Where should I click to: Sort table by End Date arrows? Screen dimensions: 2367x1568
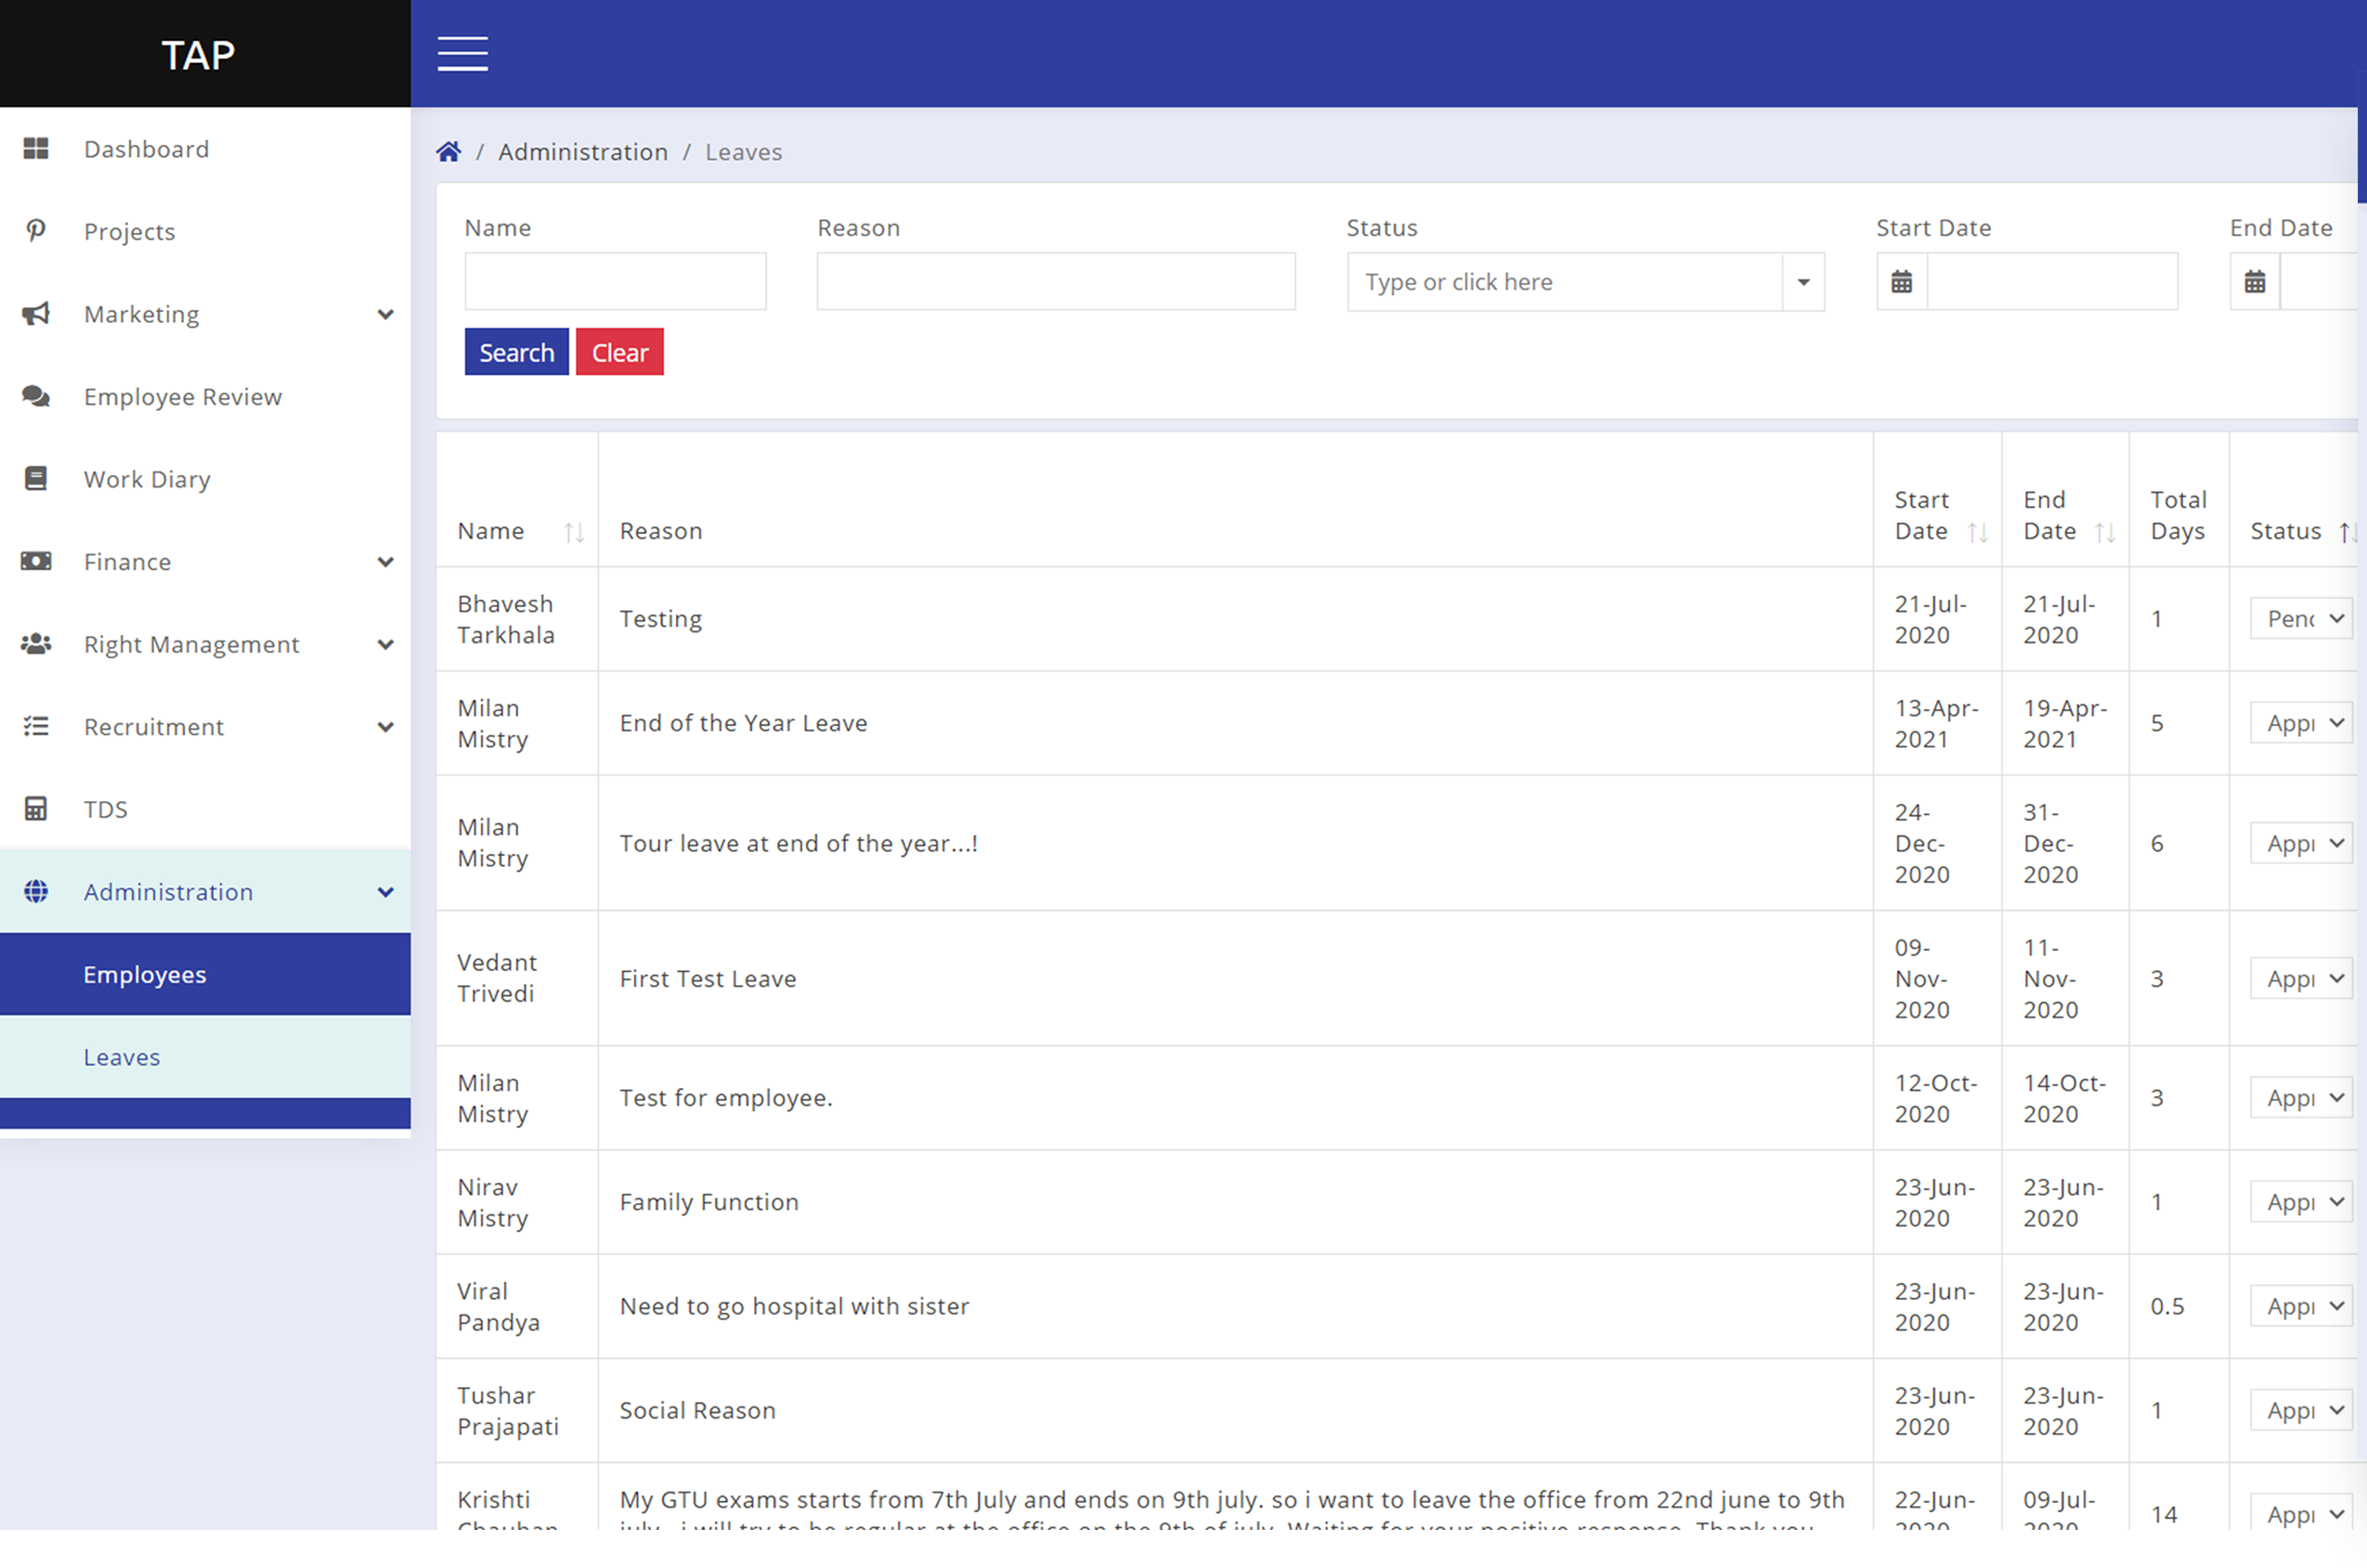tap(2104, 532)
